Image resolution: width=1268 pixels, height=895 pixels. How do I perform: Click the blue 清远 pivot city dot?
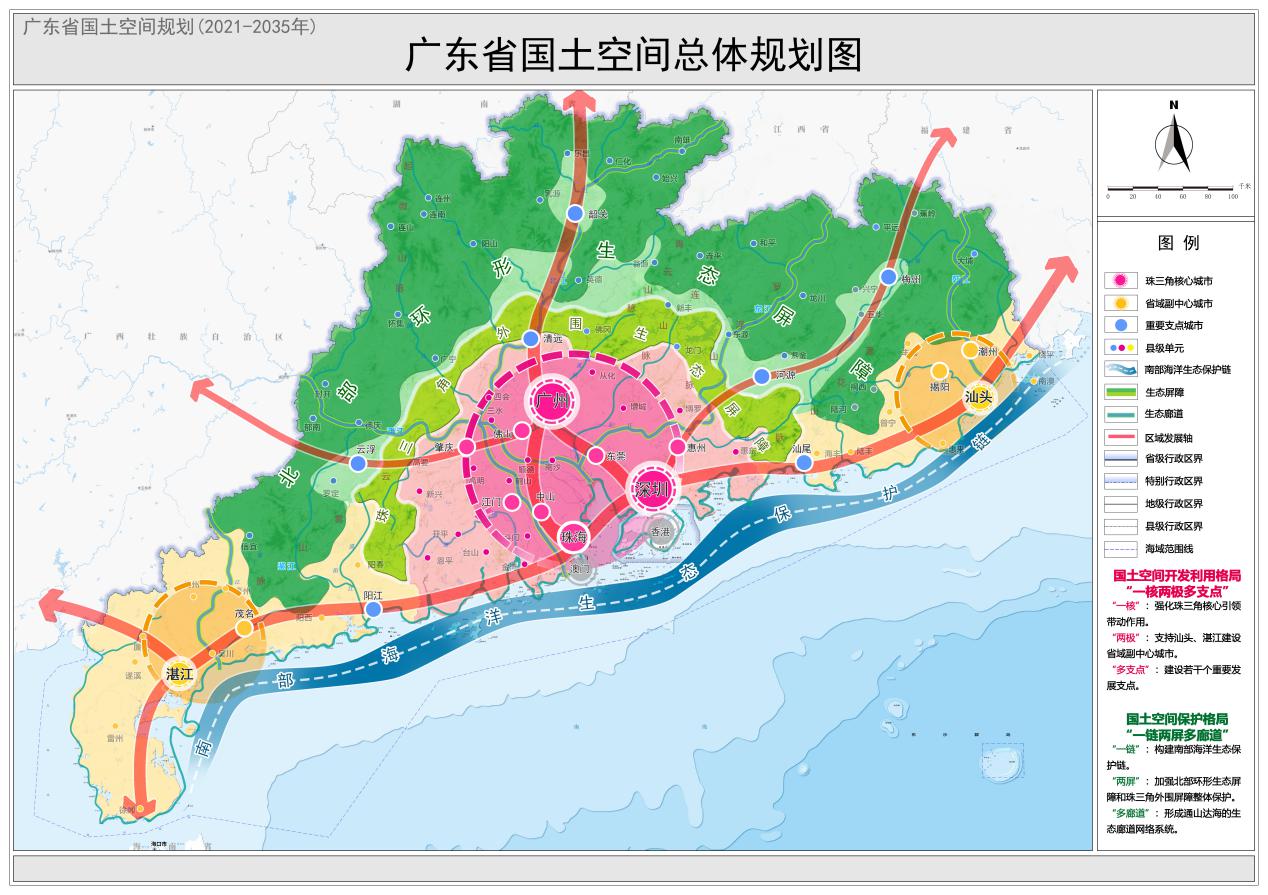530,339
